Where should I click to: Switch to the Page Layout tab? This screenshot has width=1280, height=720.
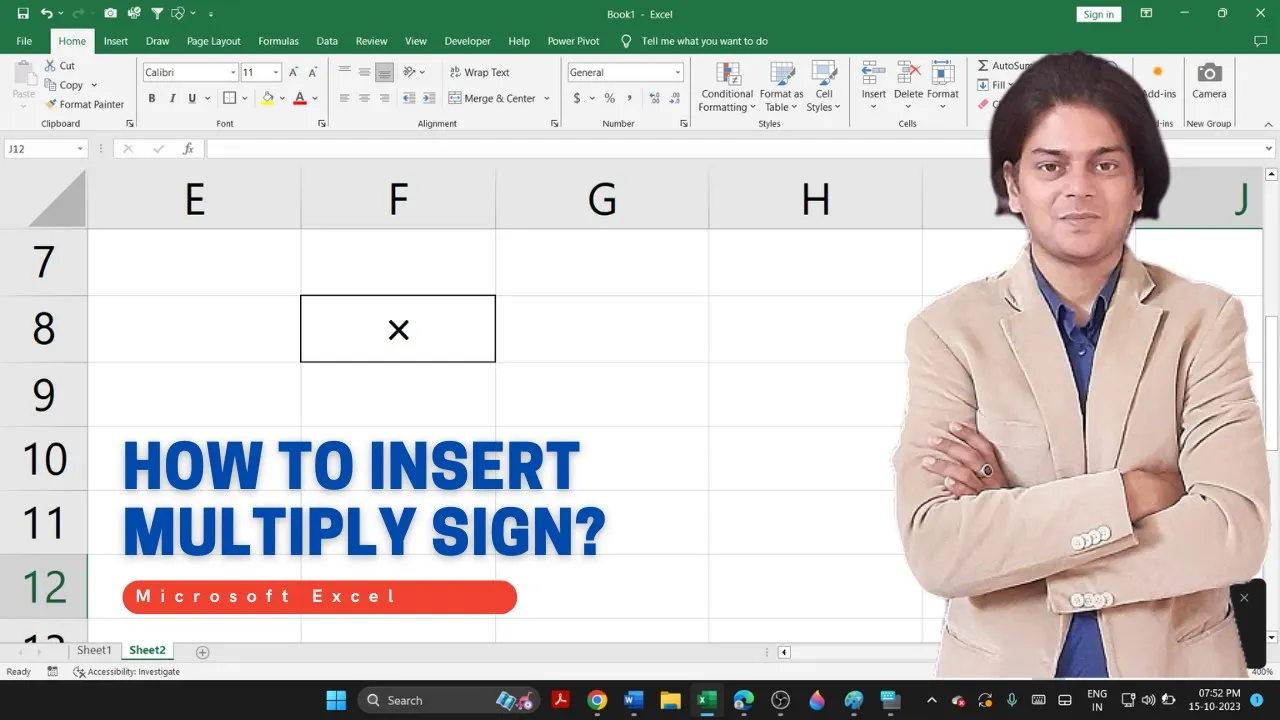[x=213, y=41]
